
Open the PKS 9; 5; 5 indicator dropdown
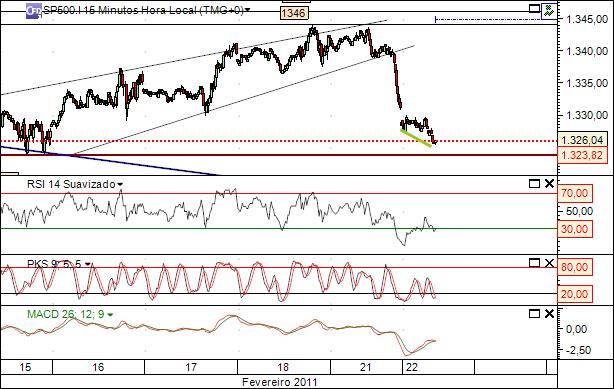88,264
